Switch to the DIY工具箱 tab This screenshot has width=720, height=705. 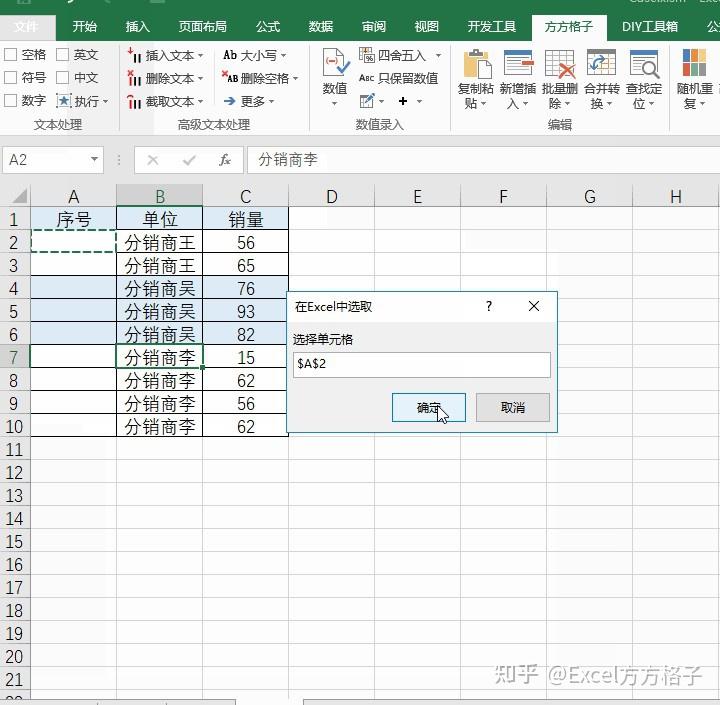tap(649, 27)
